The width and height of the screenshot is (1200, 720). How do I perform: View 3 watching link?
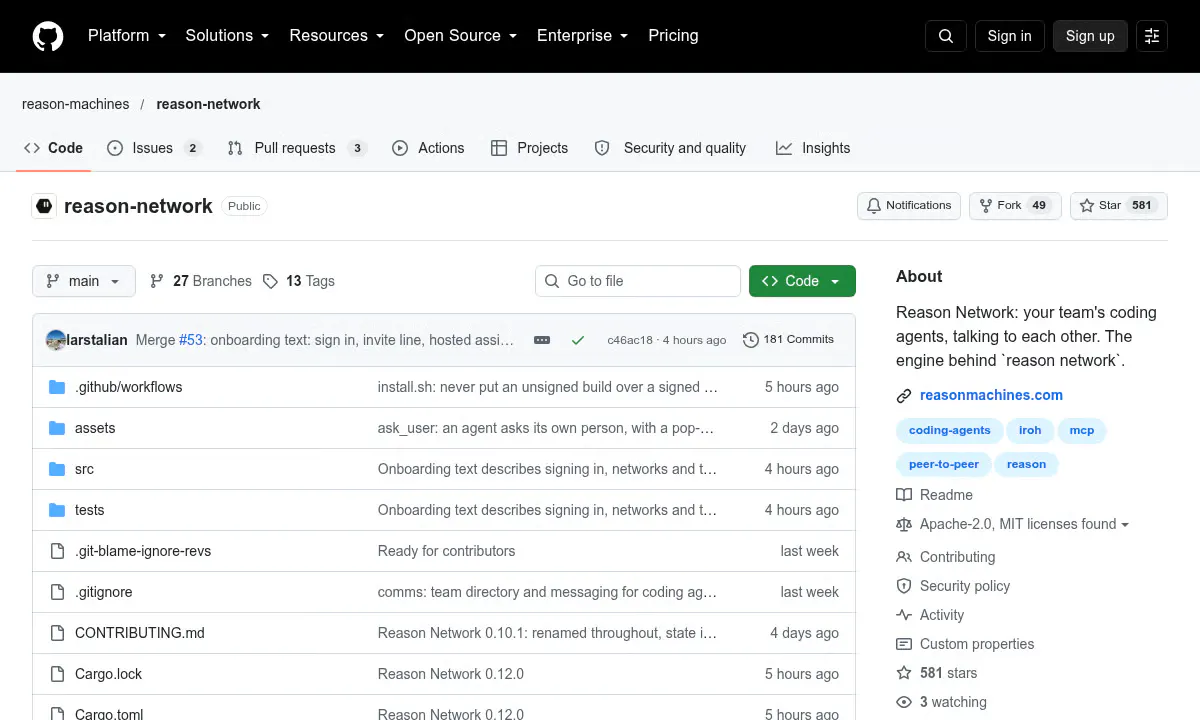(941, 702)
